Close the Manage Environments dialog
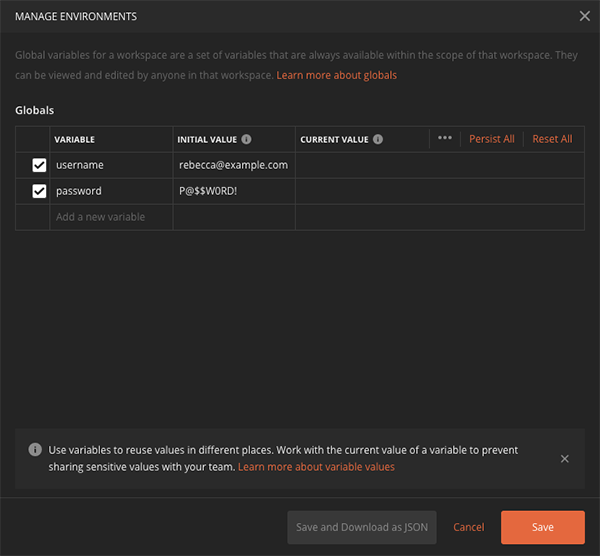 point(584,16)
